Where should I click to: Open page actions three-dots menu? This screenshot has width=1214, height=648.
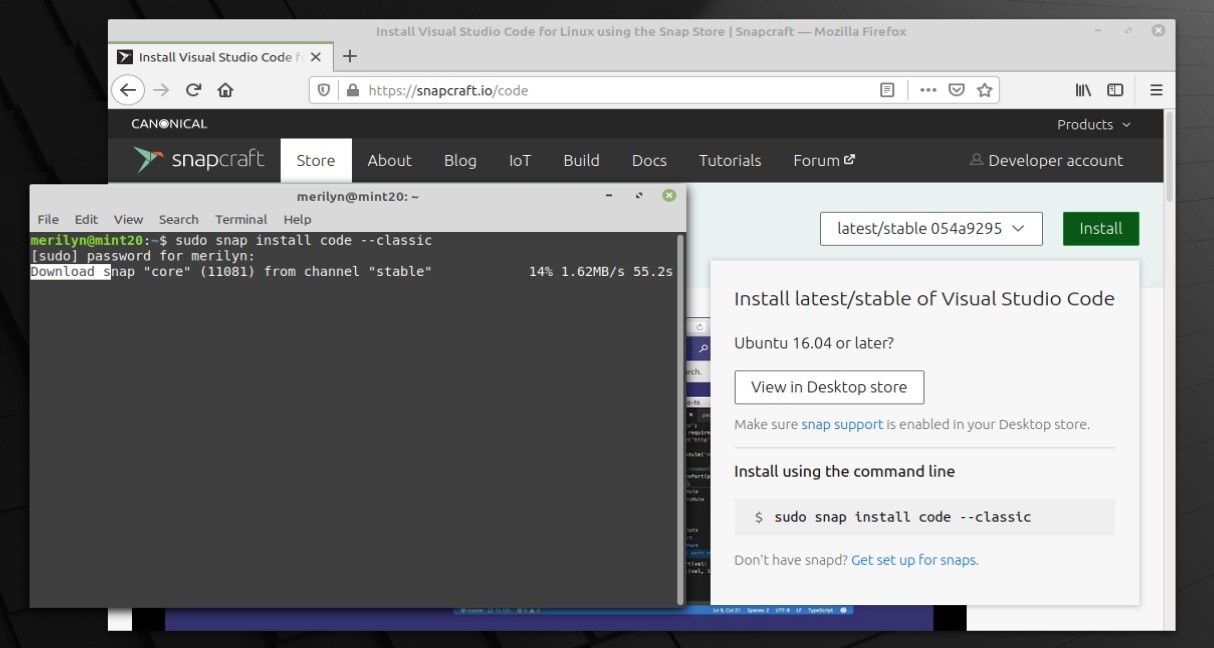928,90
